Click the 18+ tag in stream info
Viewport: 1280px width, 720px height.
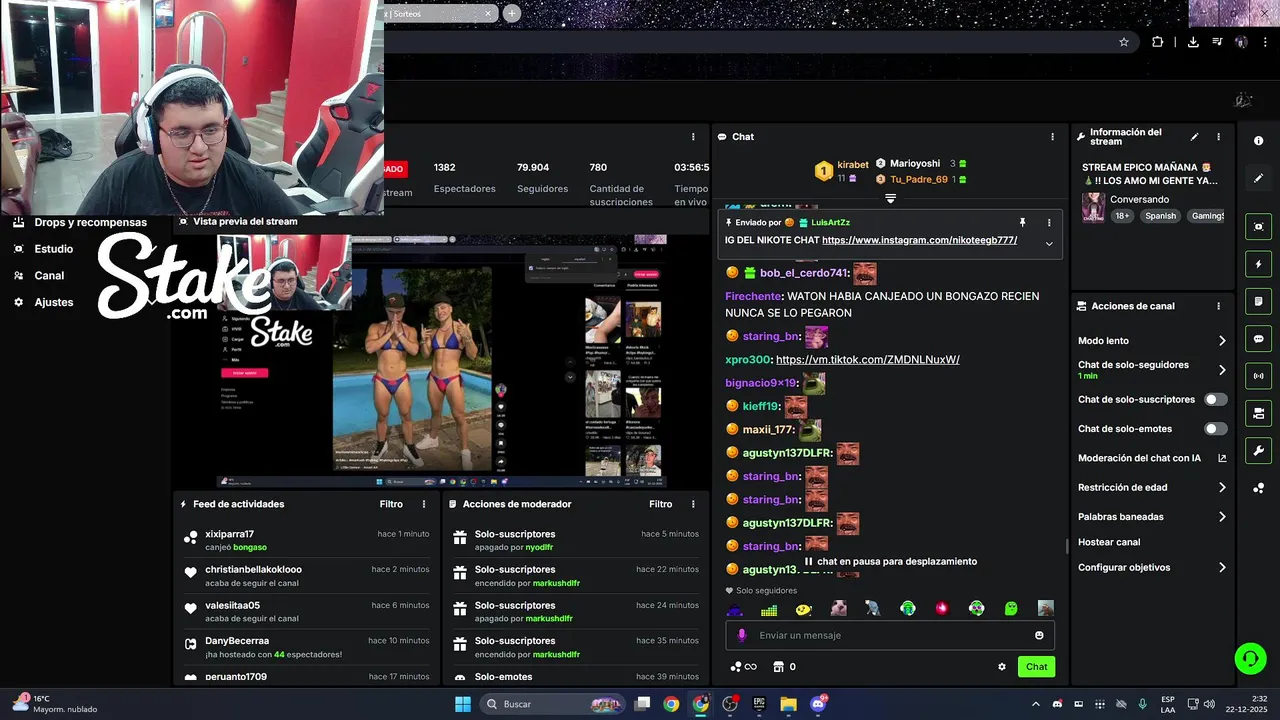click(x=1122, y=216)
